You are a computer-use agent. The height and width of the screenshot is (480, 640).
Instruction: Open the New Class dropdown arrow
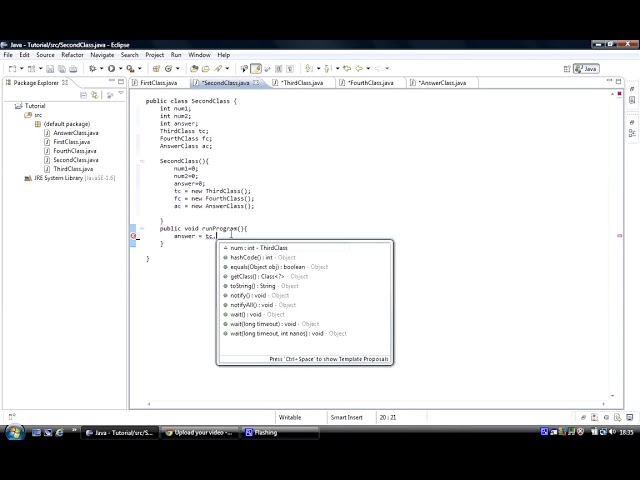click(177, 69)
